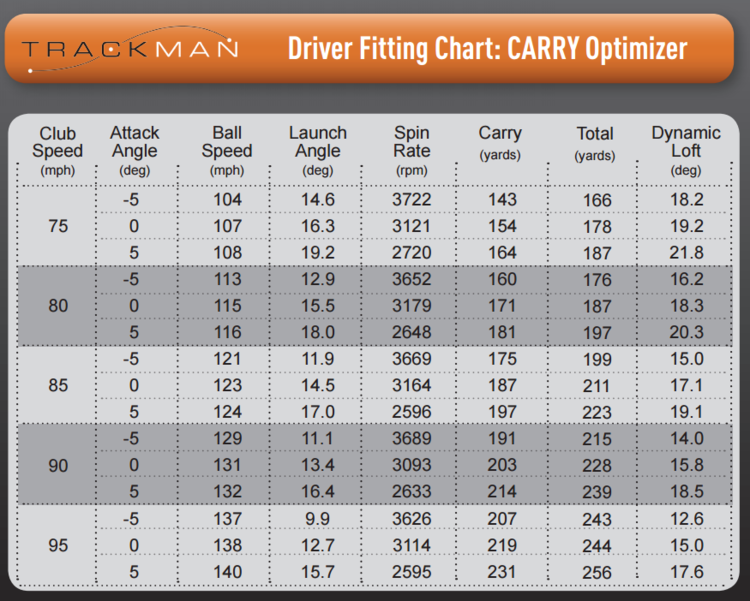Click dynamic loft value "14.0"
Screen dimensions: 750x601
(686, 438)
